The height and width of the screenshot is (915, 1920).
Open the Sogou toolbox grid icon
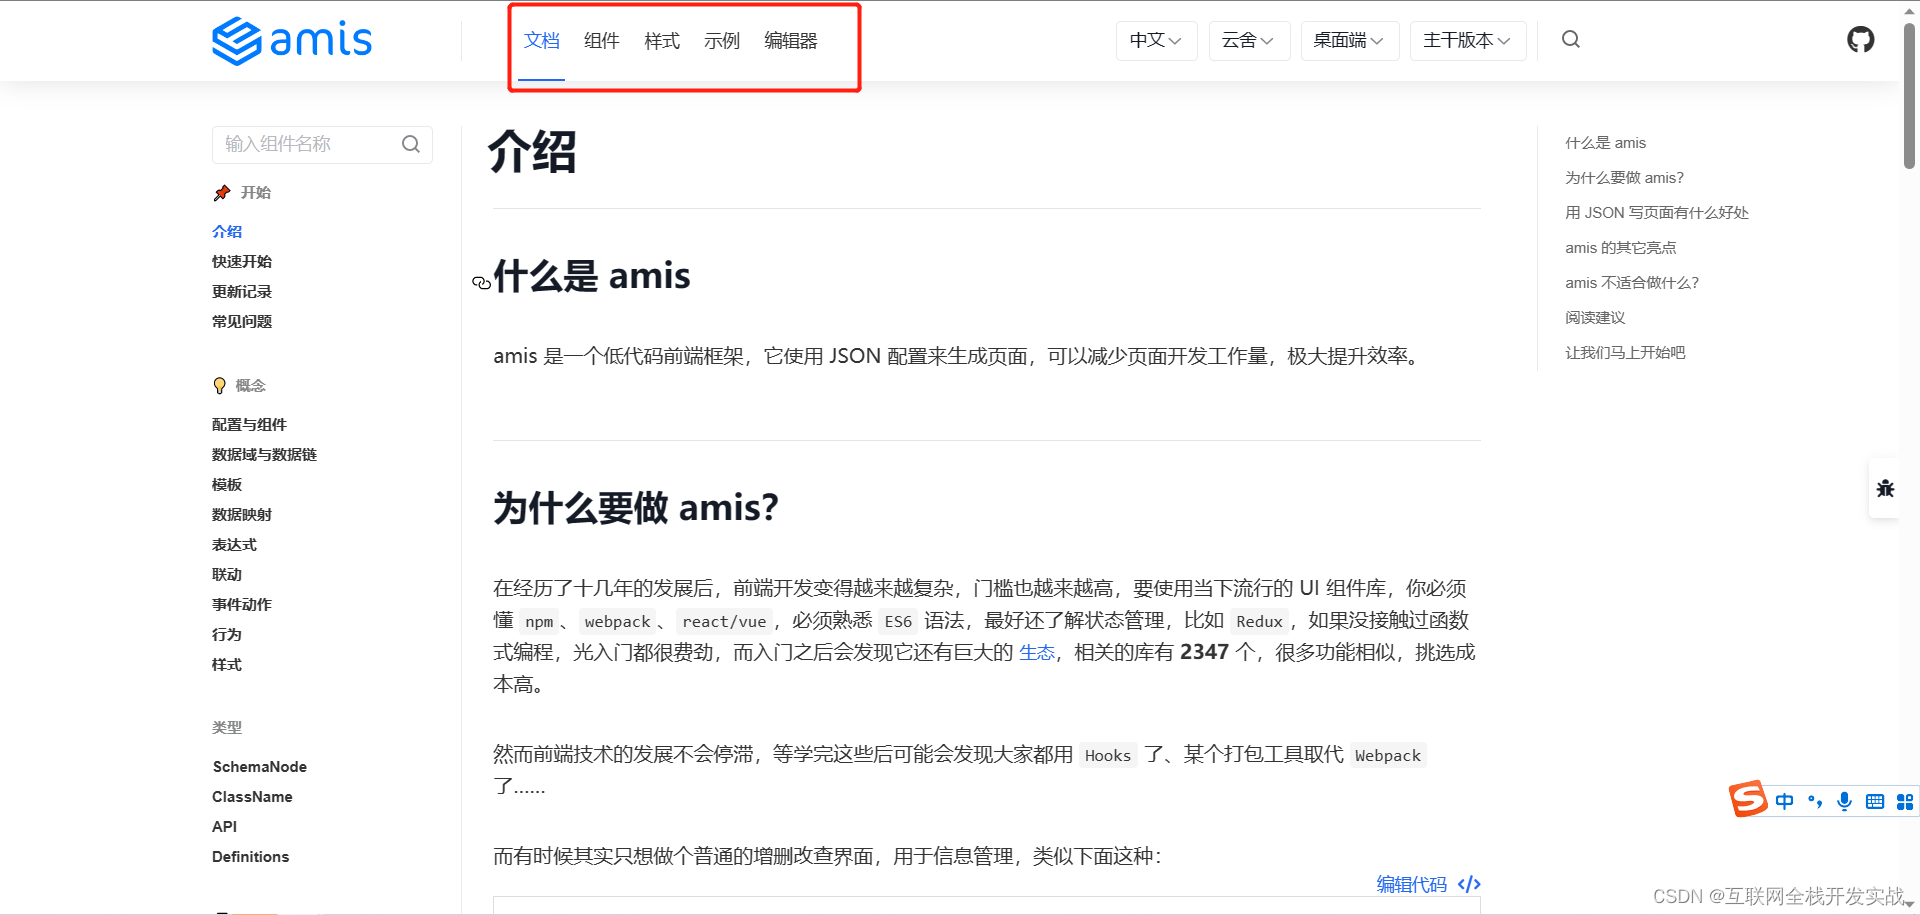pyautogui.click(x=1905, y=801)
